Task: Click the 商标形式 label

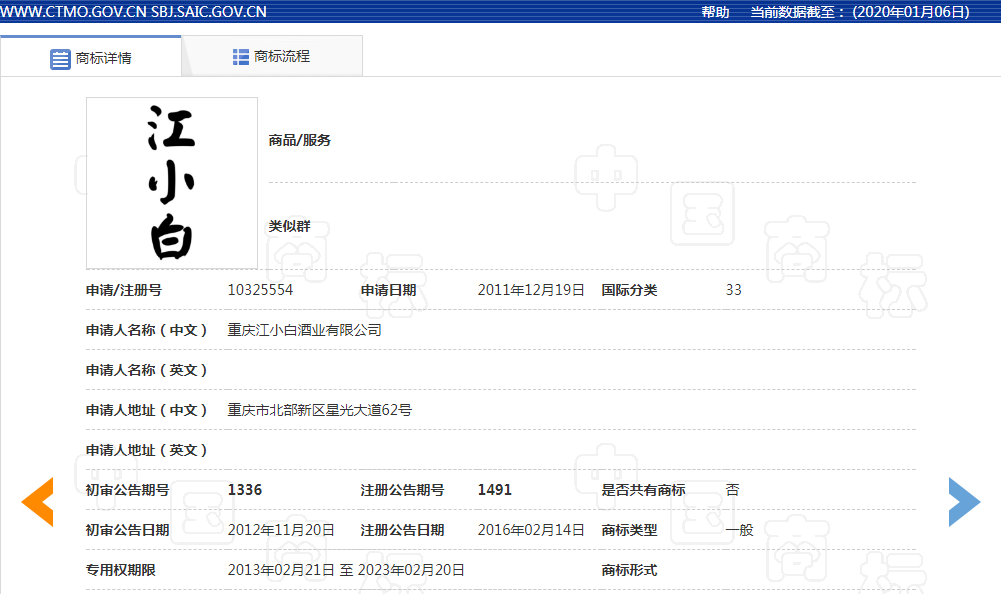Action: tap(629, 570)
